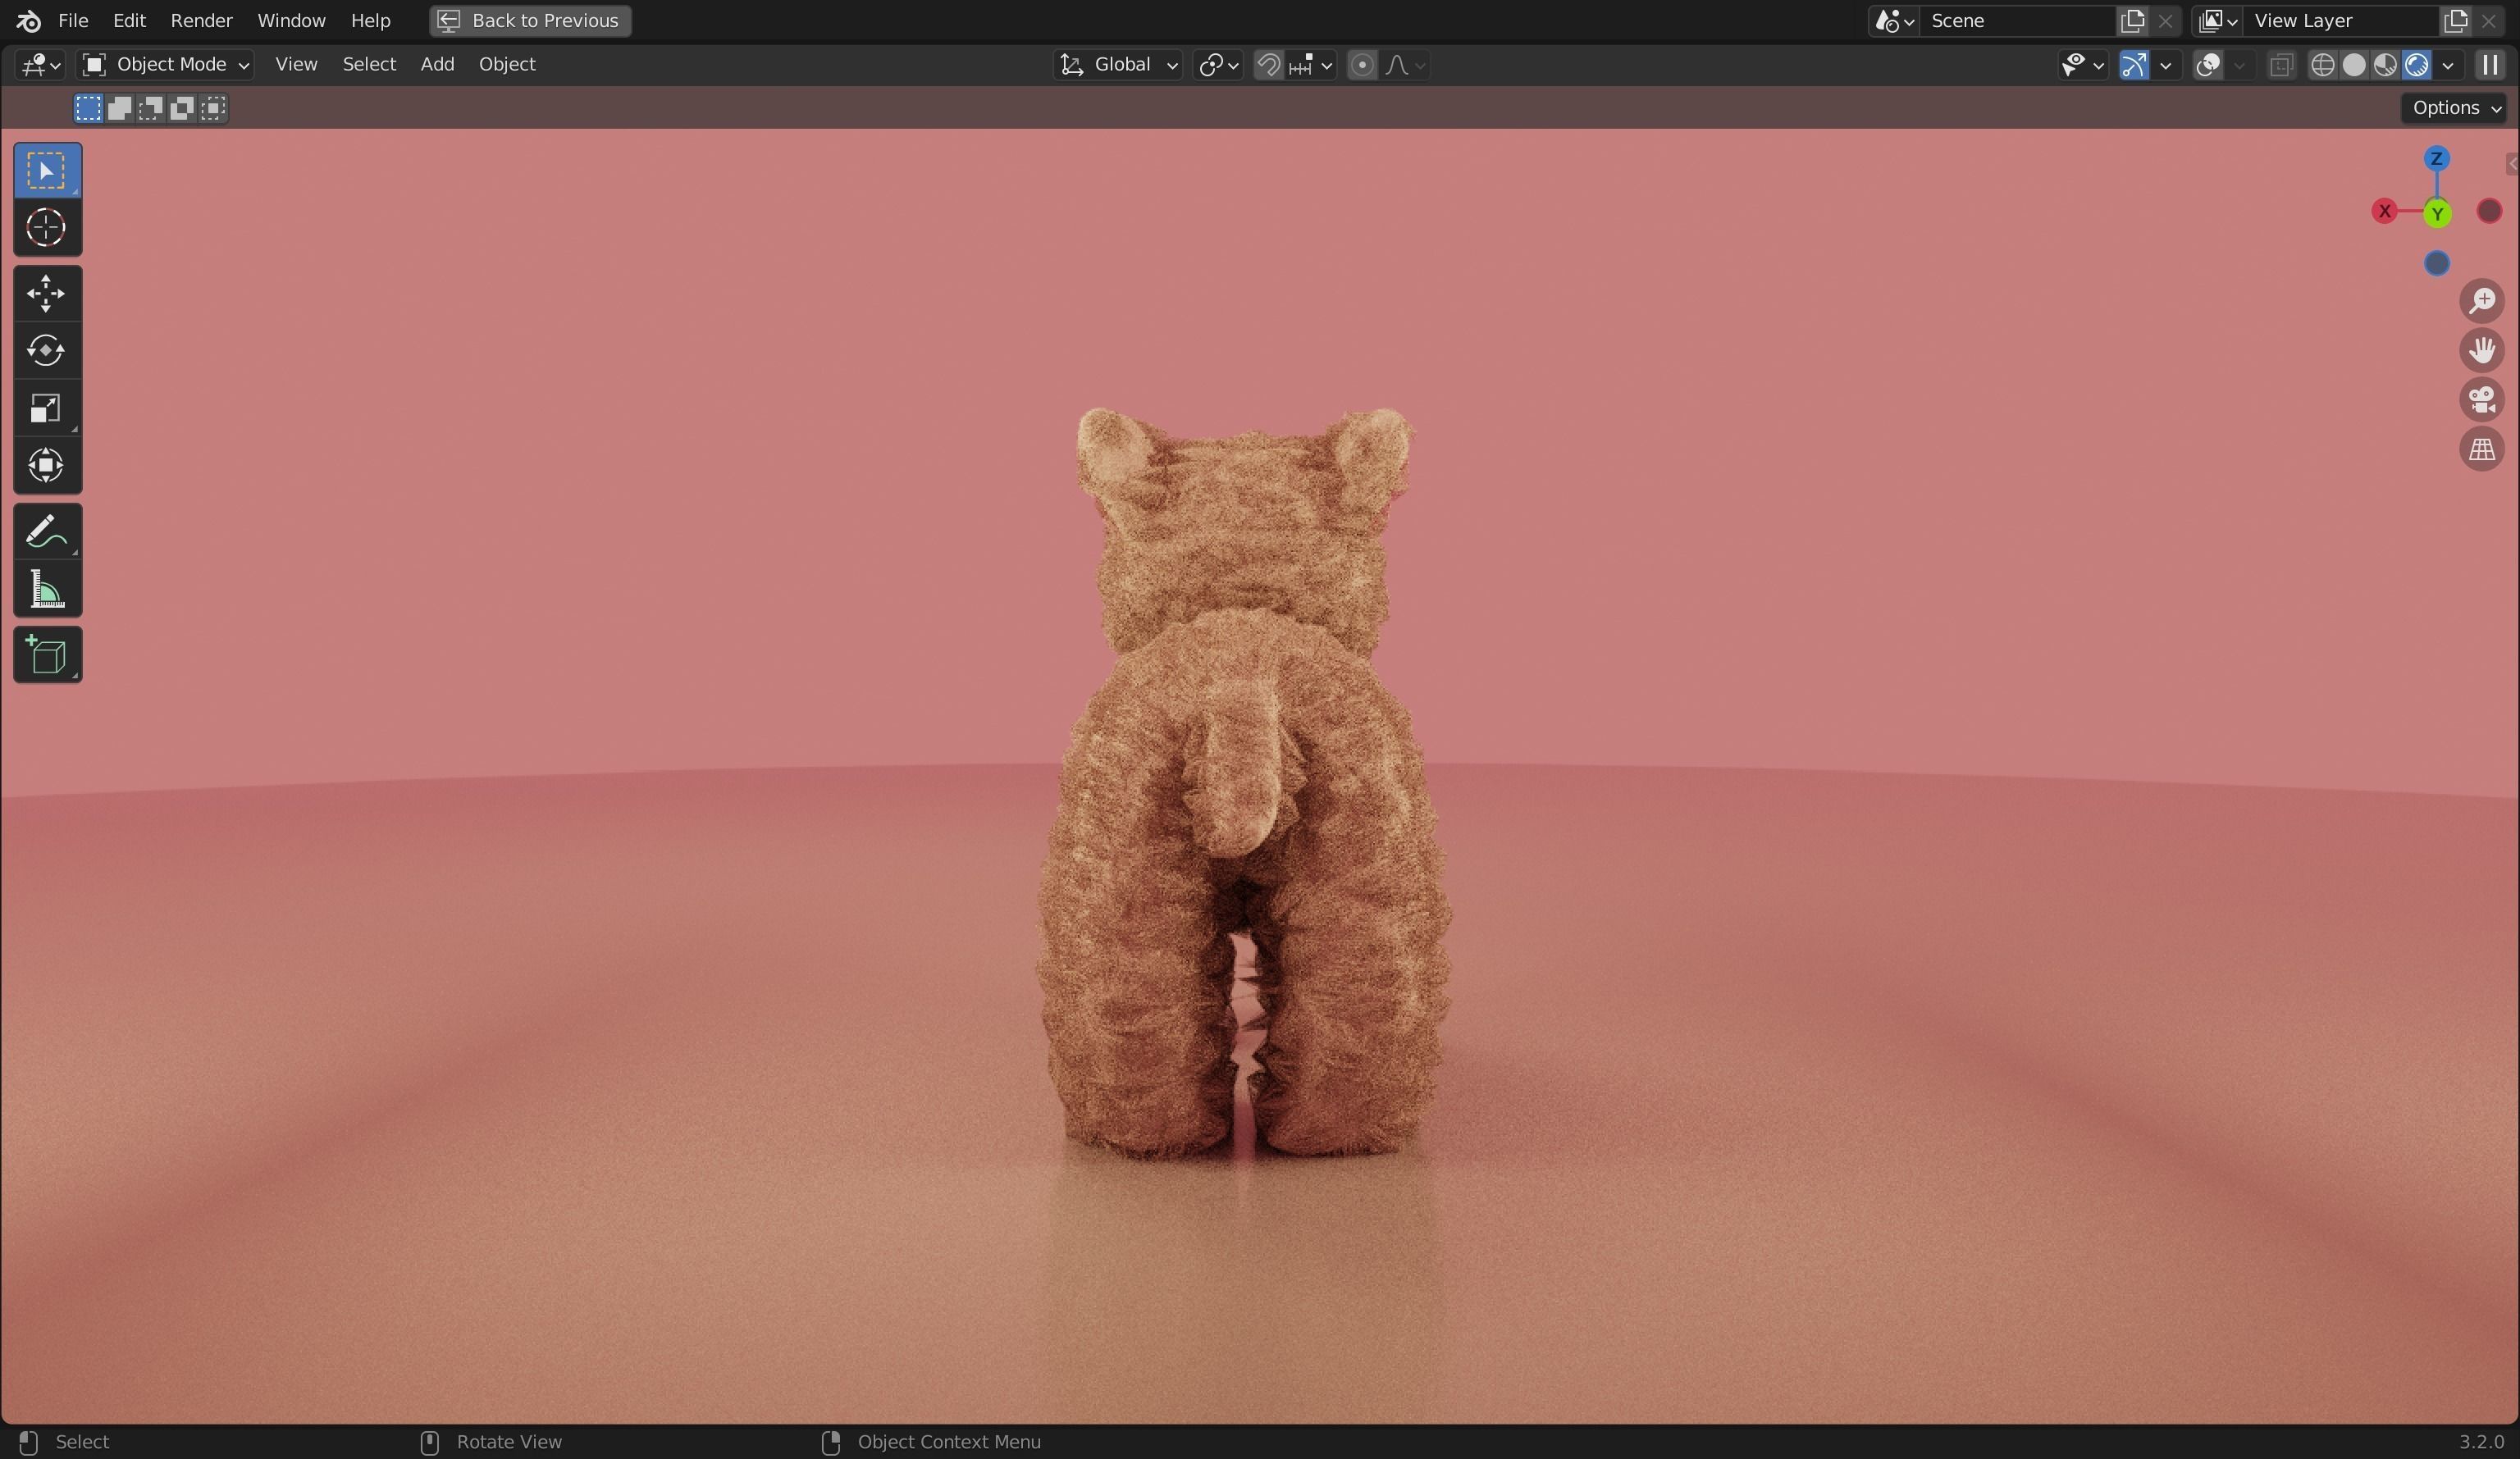
Task: Expand gizmo settings dropdown arrow
Action: [x=2165, y=65]
